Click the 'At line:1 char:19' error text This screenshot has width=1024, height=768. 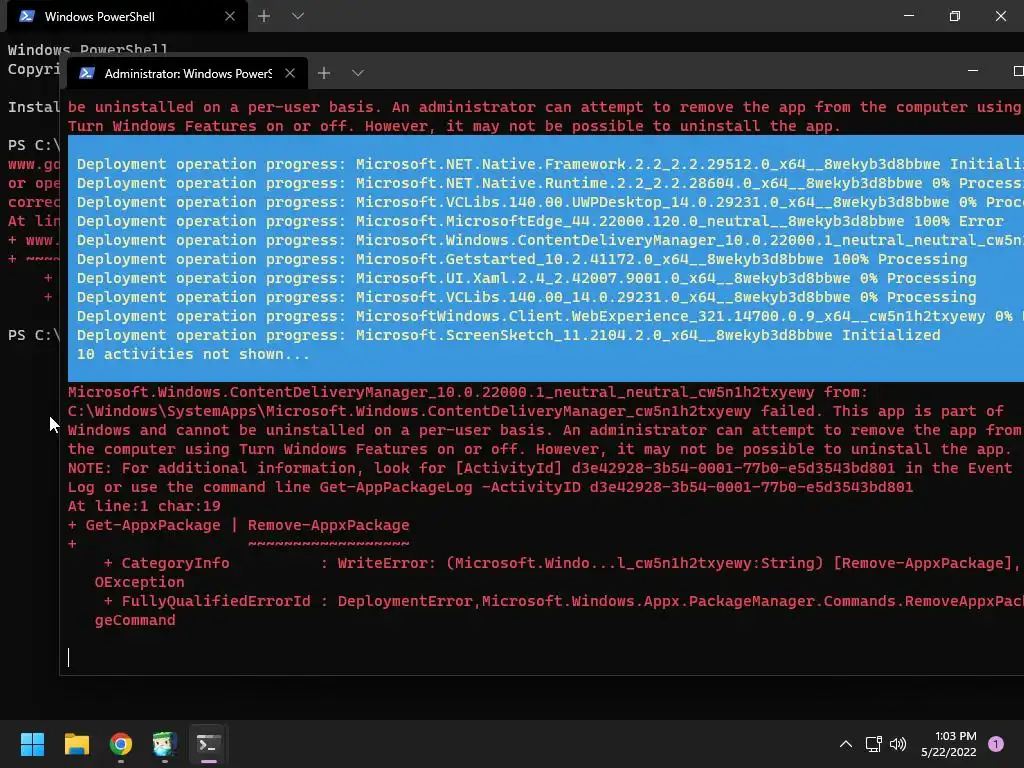[144, 506]
